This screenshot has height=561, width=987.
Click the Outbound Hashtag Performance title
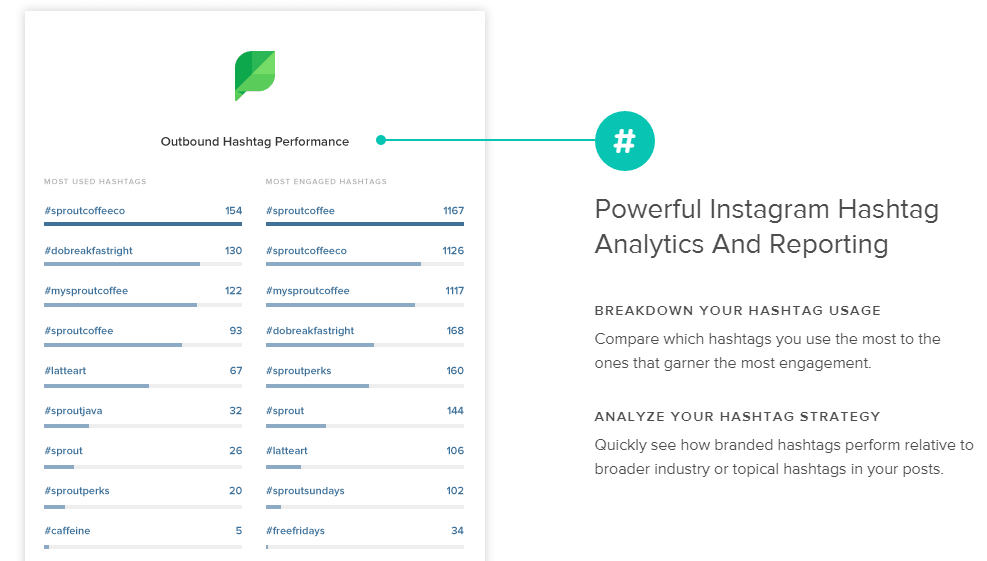pos(255,142)
